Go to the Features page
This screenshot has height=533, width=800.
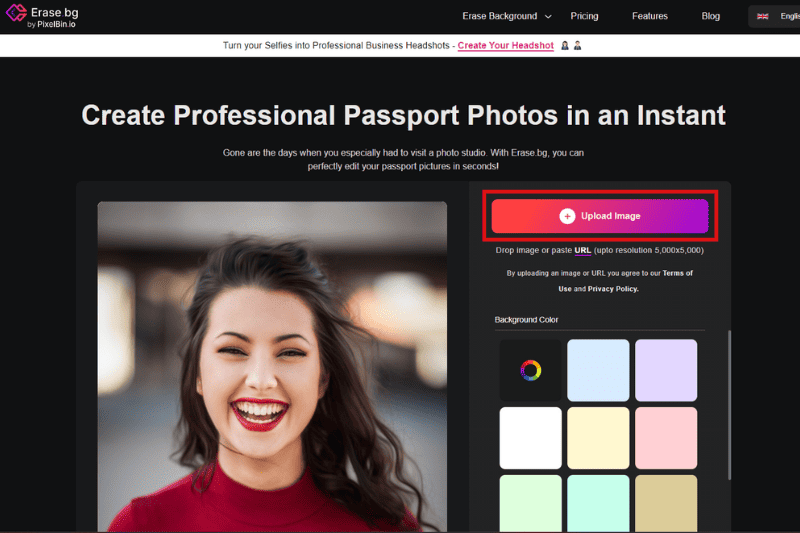(650, 16)
